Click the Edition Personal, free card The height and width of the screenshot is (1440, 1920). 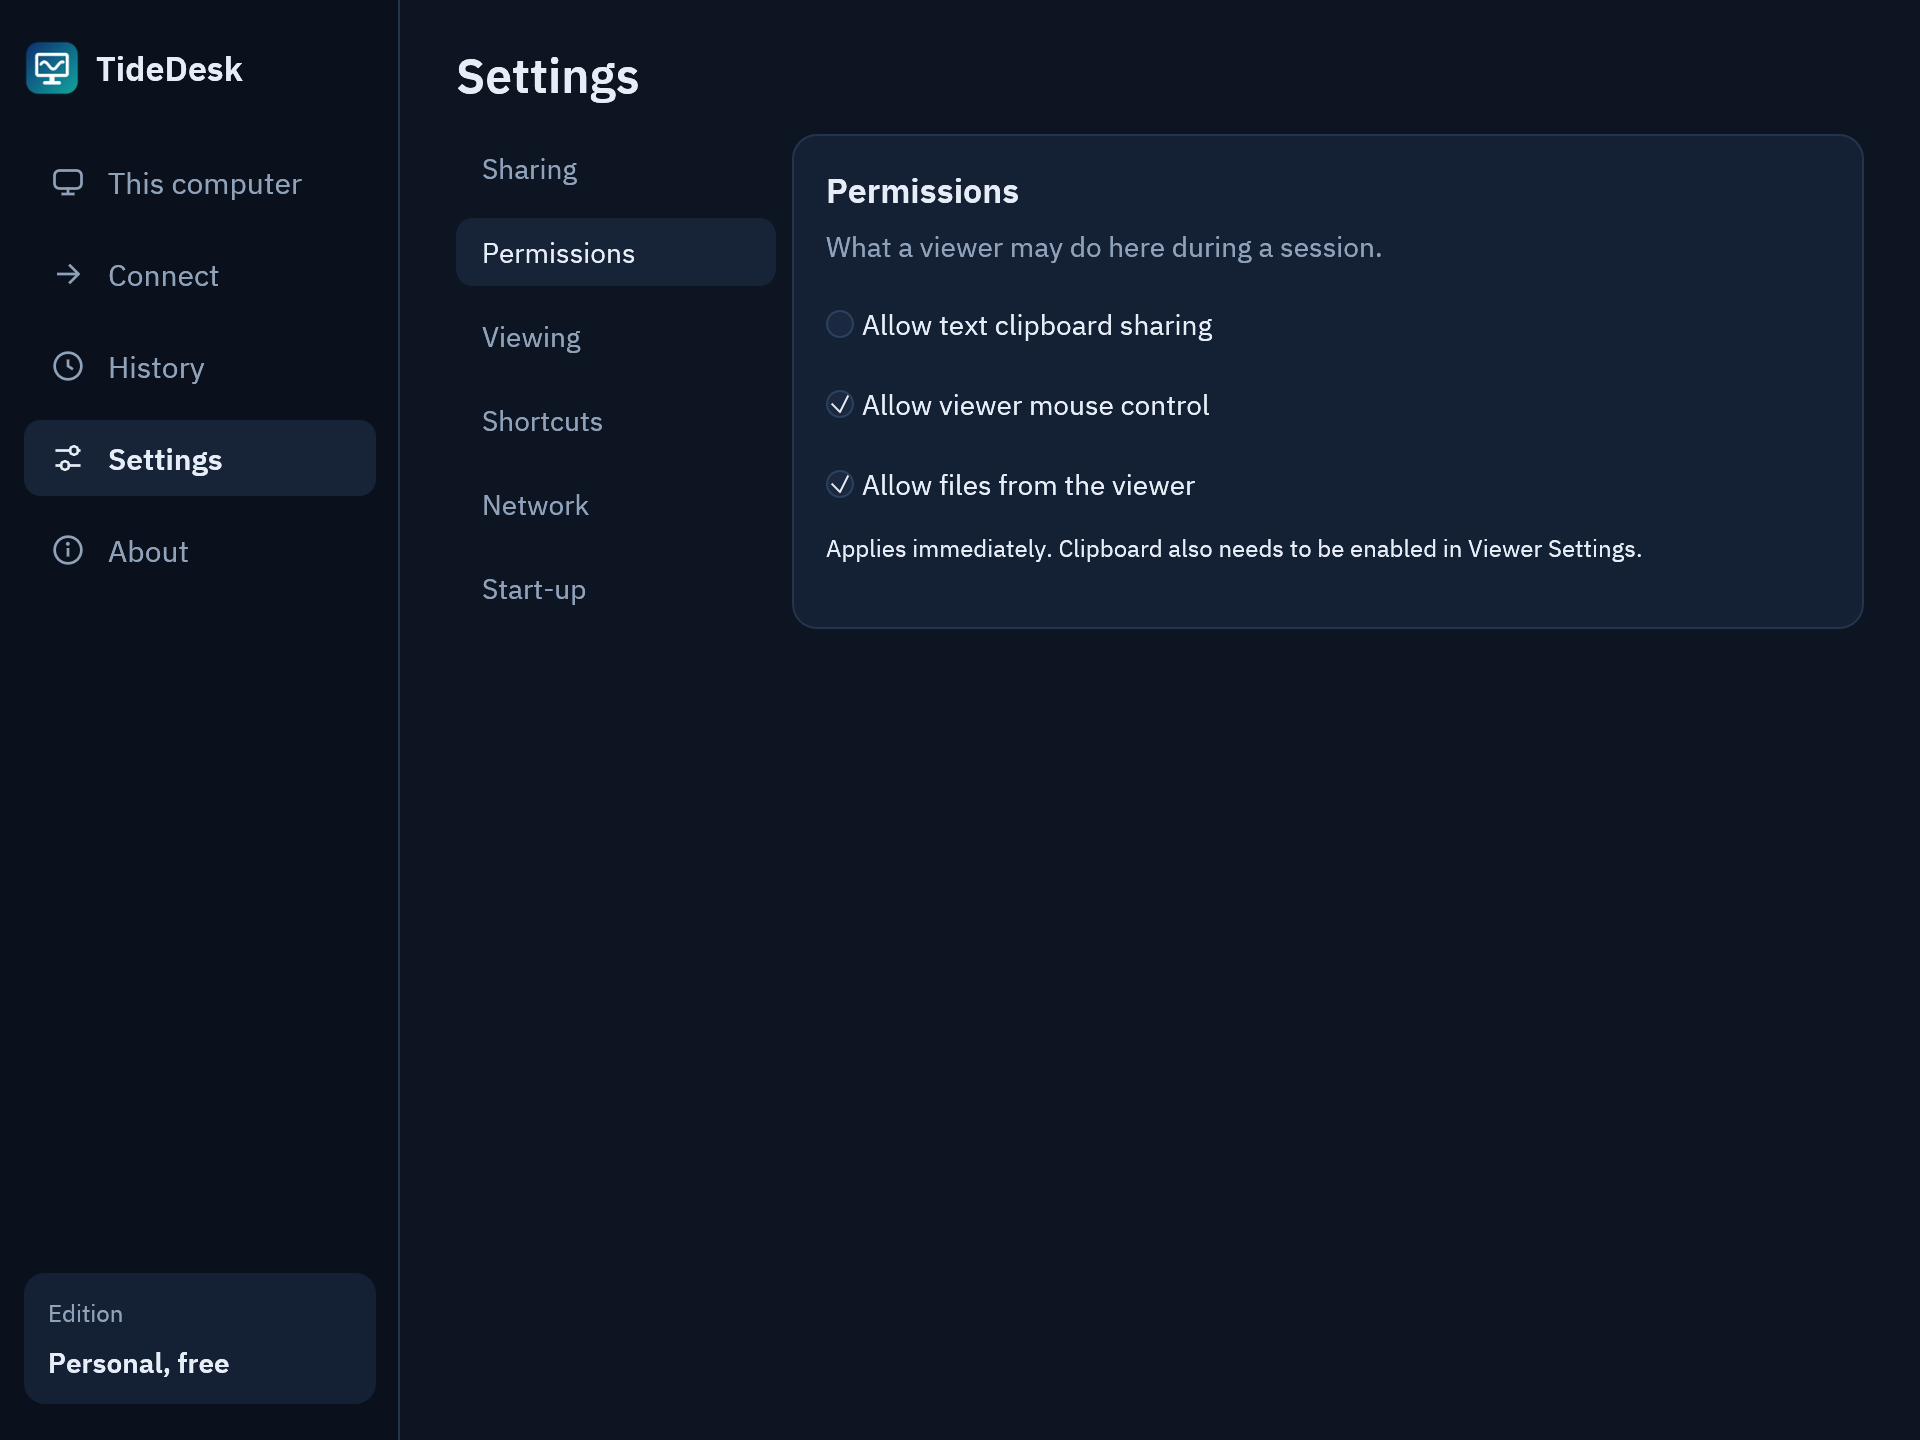coord(200,1338)
